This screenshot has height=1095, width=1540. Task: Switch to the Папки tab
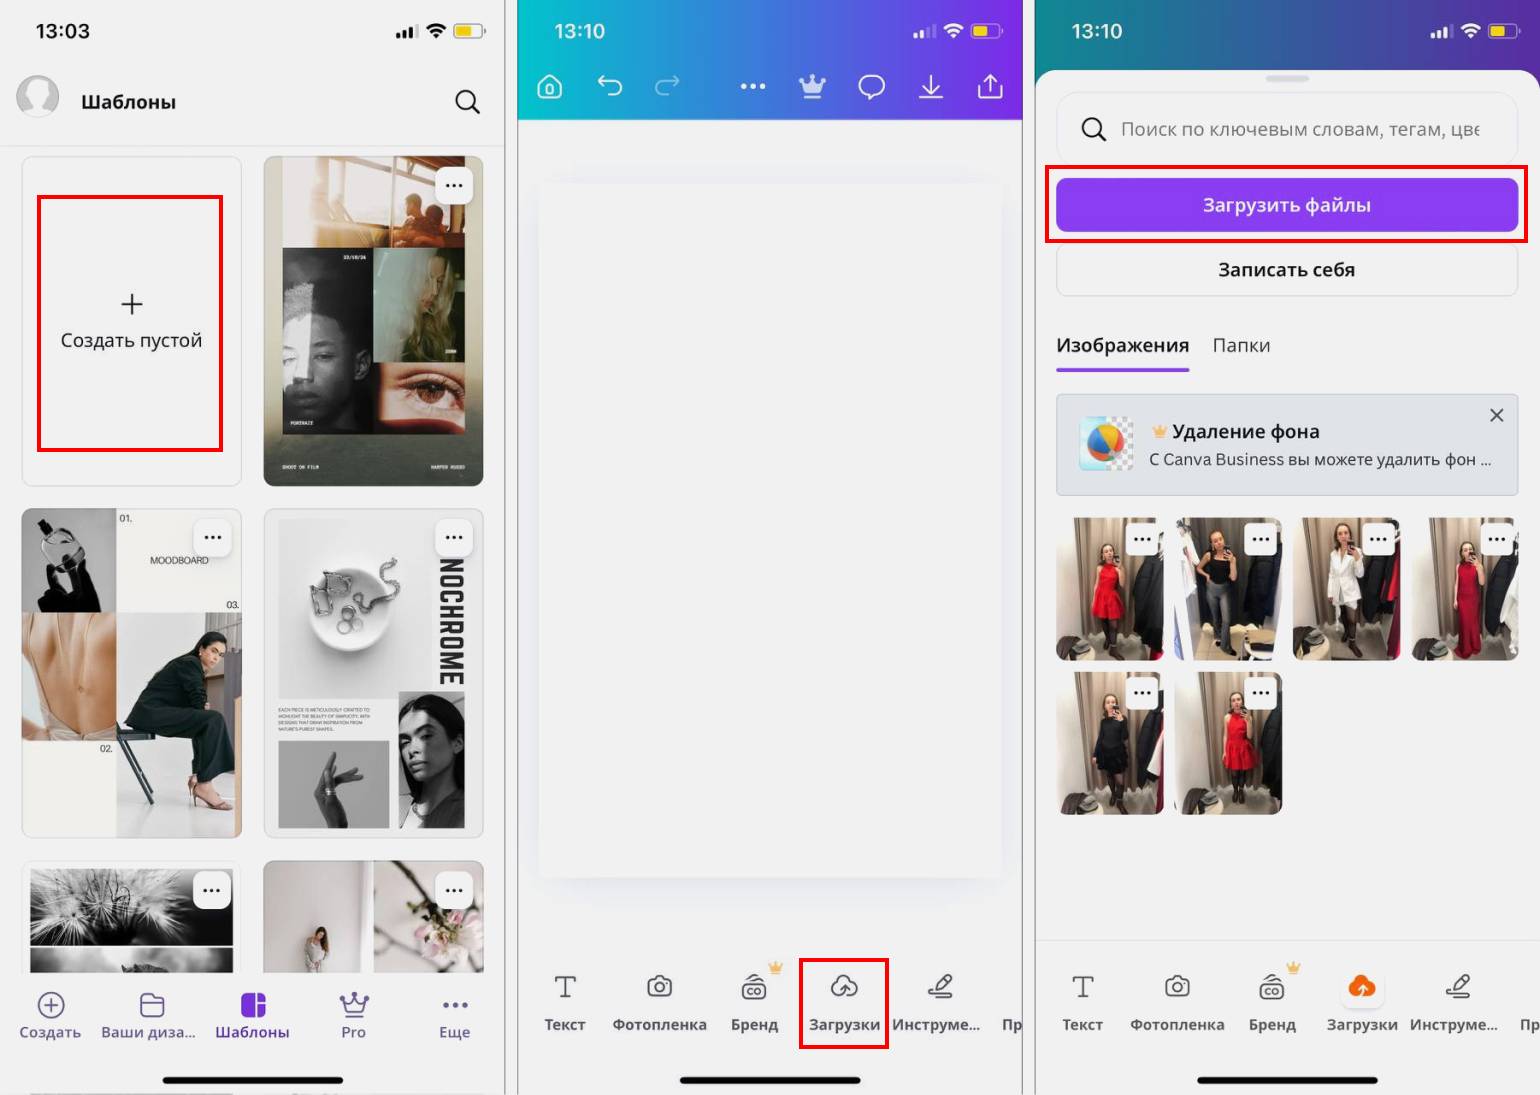(1241, 346)
